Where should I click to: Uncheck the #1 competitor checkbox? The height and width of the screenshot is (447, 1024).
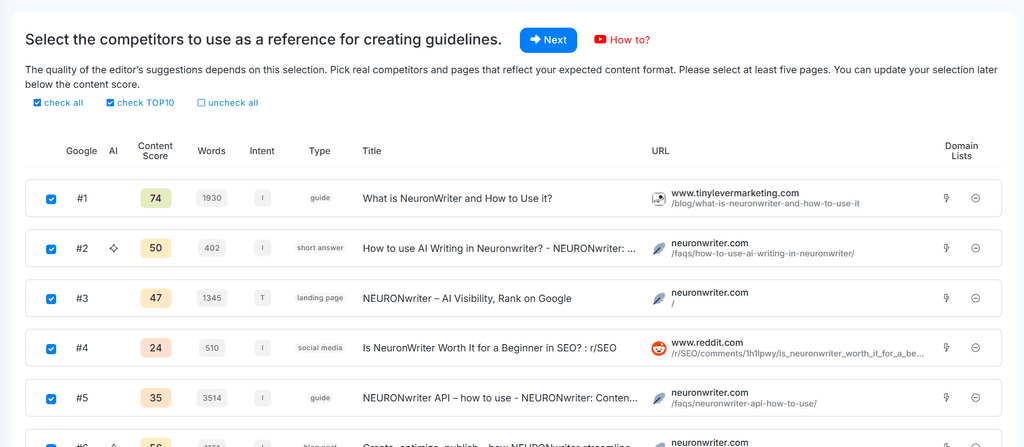(51, 199)
